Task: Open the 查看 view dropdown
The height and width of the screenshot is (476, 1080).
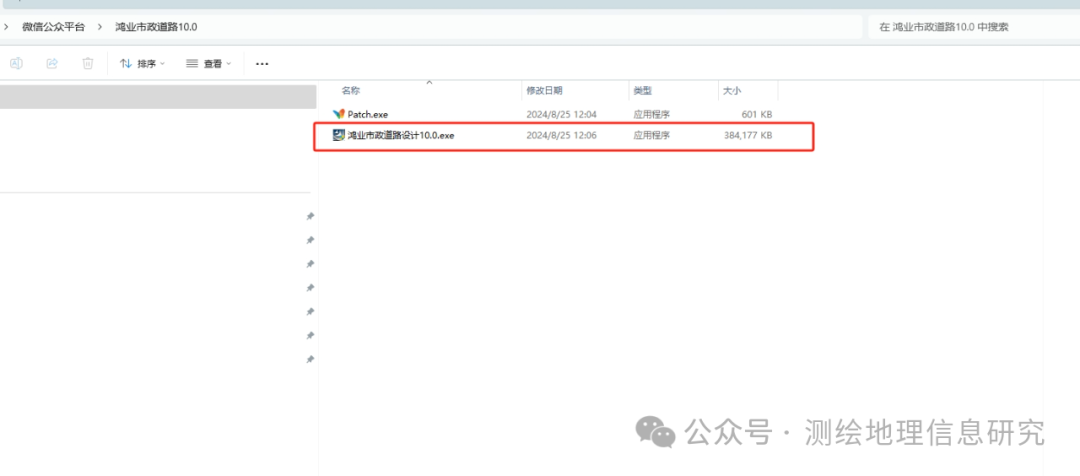Action: tap(209, 63)
